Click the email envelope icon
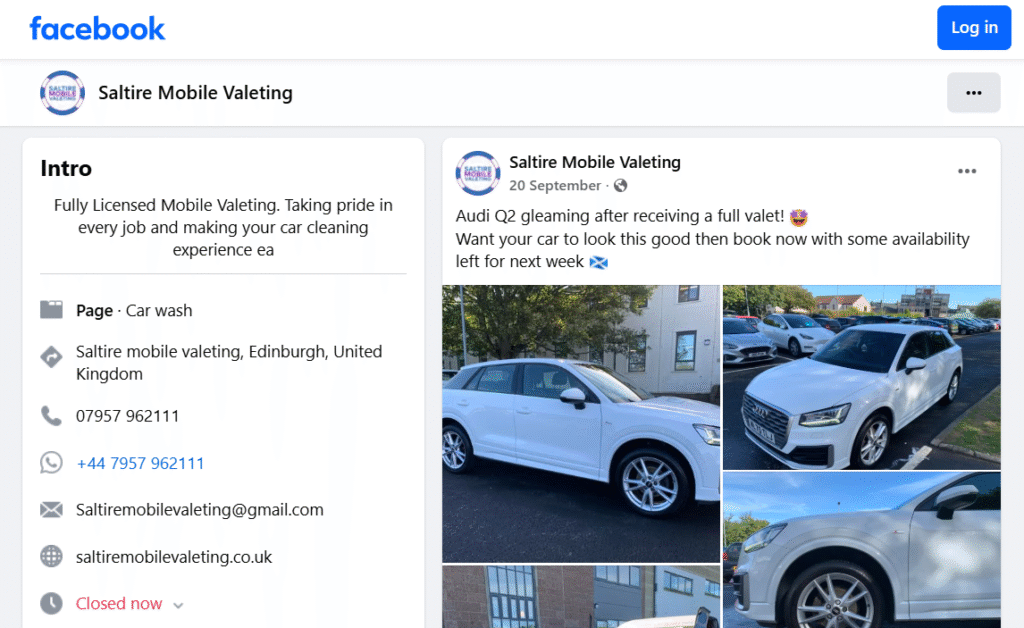The height and width of the screenshot is (628, 1024). pos(51,510)
